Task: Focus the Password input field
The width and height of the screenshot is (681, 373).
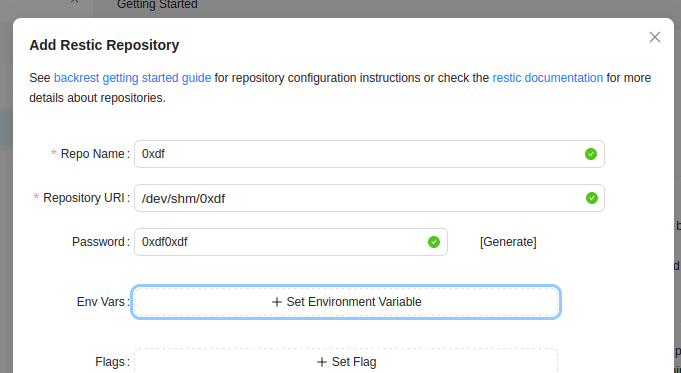Action: (291, 242)
